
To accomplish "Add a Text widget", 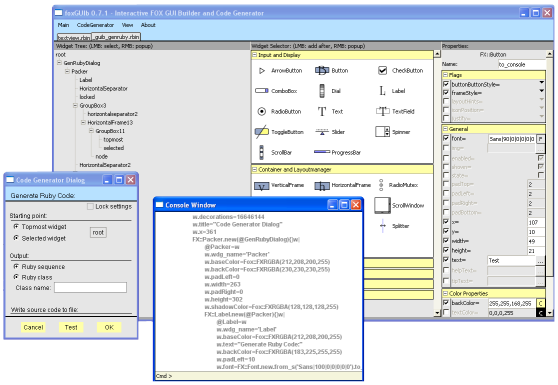I will 322,111.
